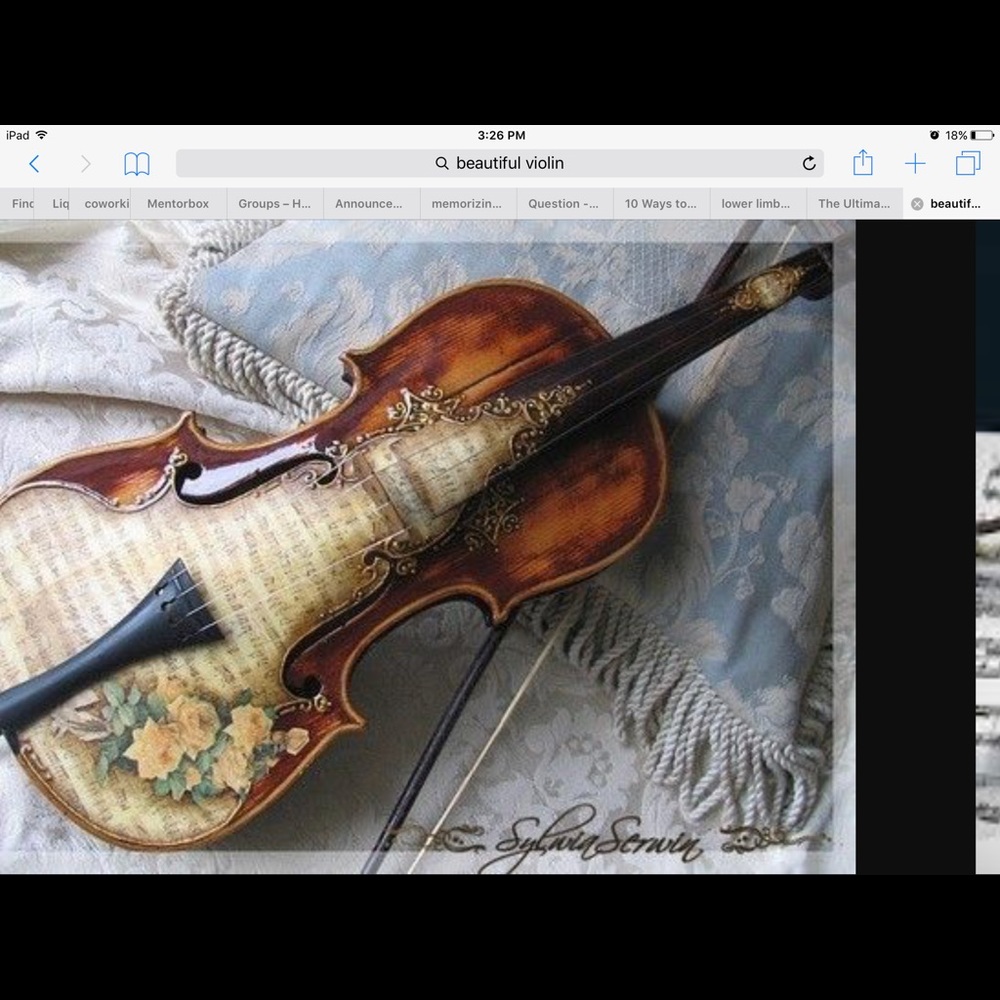1000x1000 pixels.
Task: Close the current beautiful violin tab
Action: [917, 204]
